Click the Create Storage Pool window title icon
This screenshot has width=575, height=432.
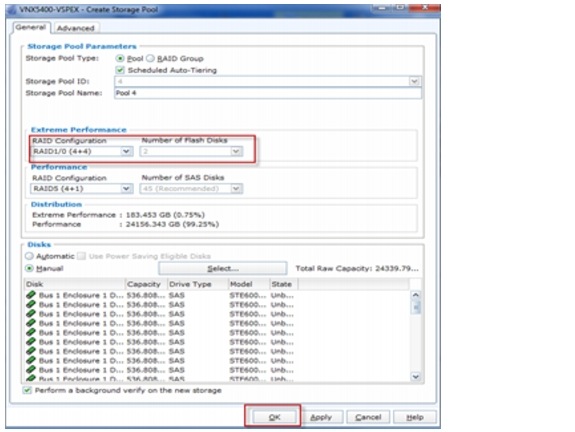point(12,10)
